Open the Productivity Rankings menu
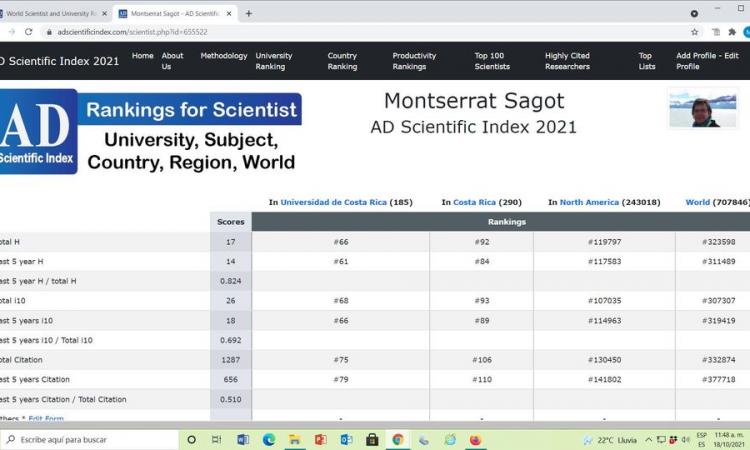 click(414, 61)
